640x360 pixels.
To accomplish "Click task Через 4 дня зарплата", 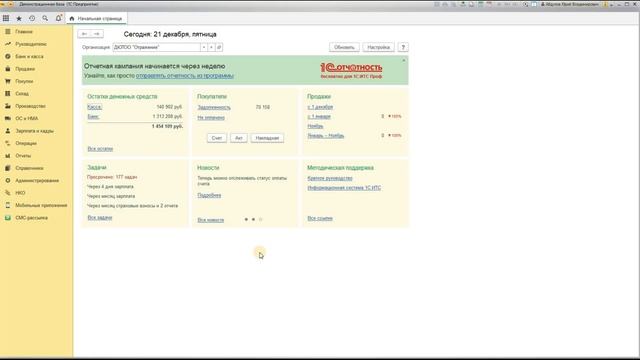I will pyautogui.click(x=110, y=187).
